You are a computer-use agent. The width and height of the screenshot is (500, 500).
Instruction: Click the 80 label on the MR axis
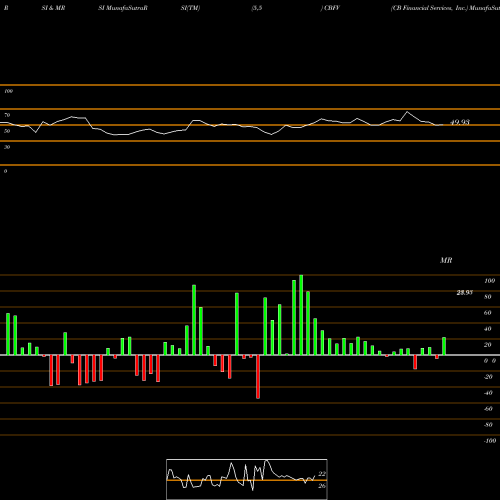(488, 297)
